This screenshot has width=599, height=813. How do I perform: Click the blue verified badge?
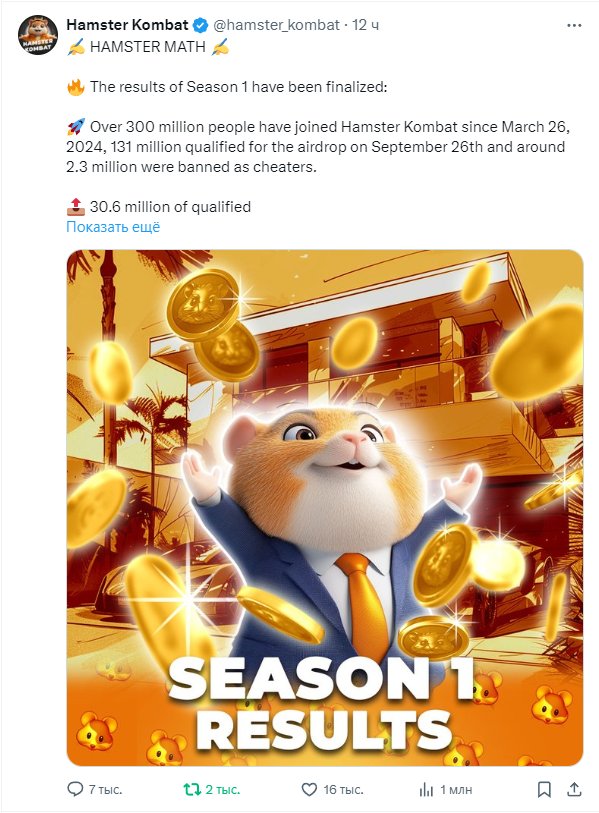pyautogui.click(x=201, y=25)
